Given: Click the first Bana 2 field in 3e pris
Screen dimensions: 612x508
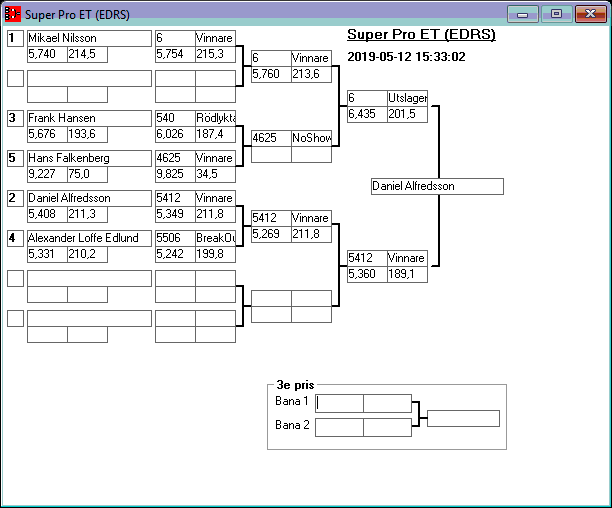Looking at the screenshot, I should point(339,427).
